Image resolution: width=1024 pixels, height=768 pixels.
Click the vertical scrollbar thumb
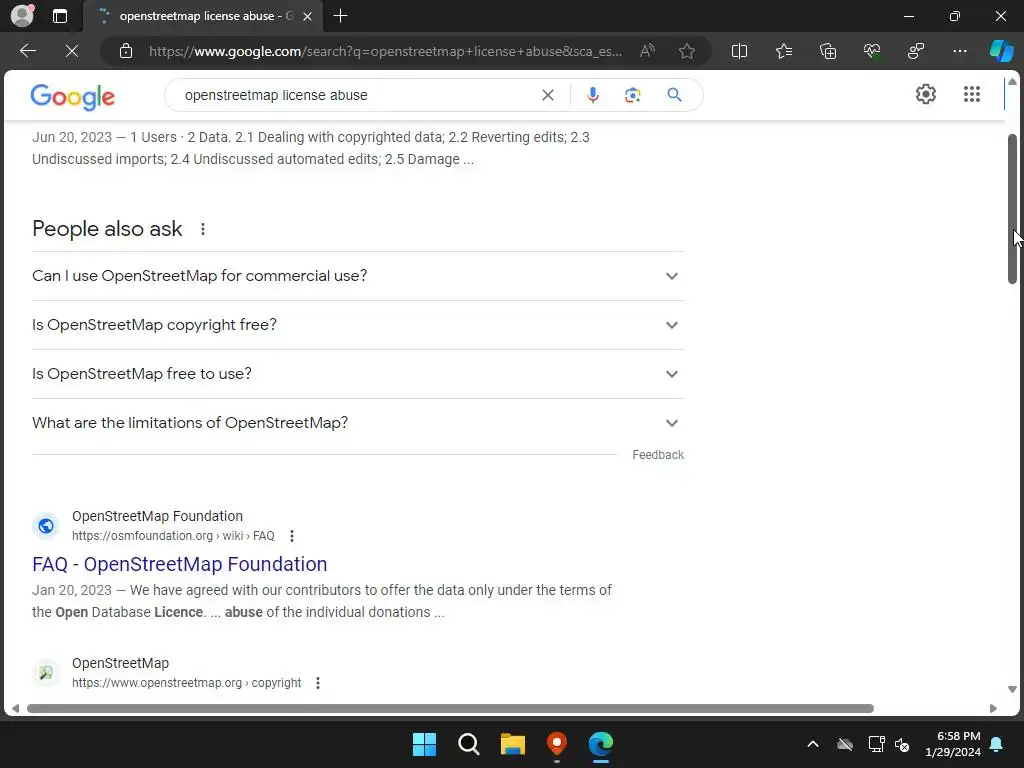pyautogui.click(x=1012, y=209)
